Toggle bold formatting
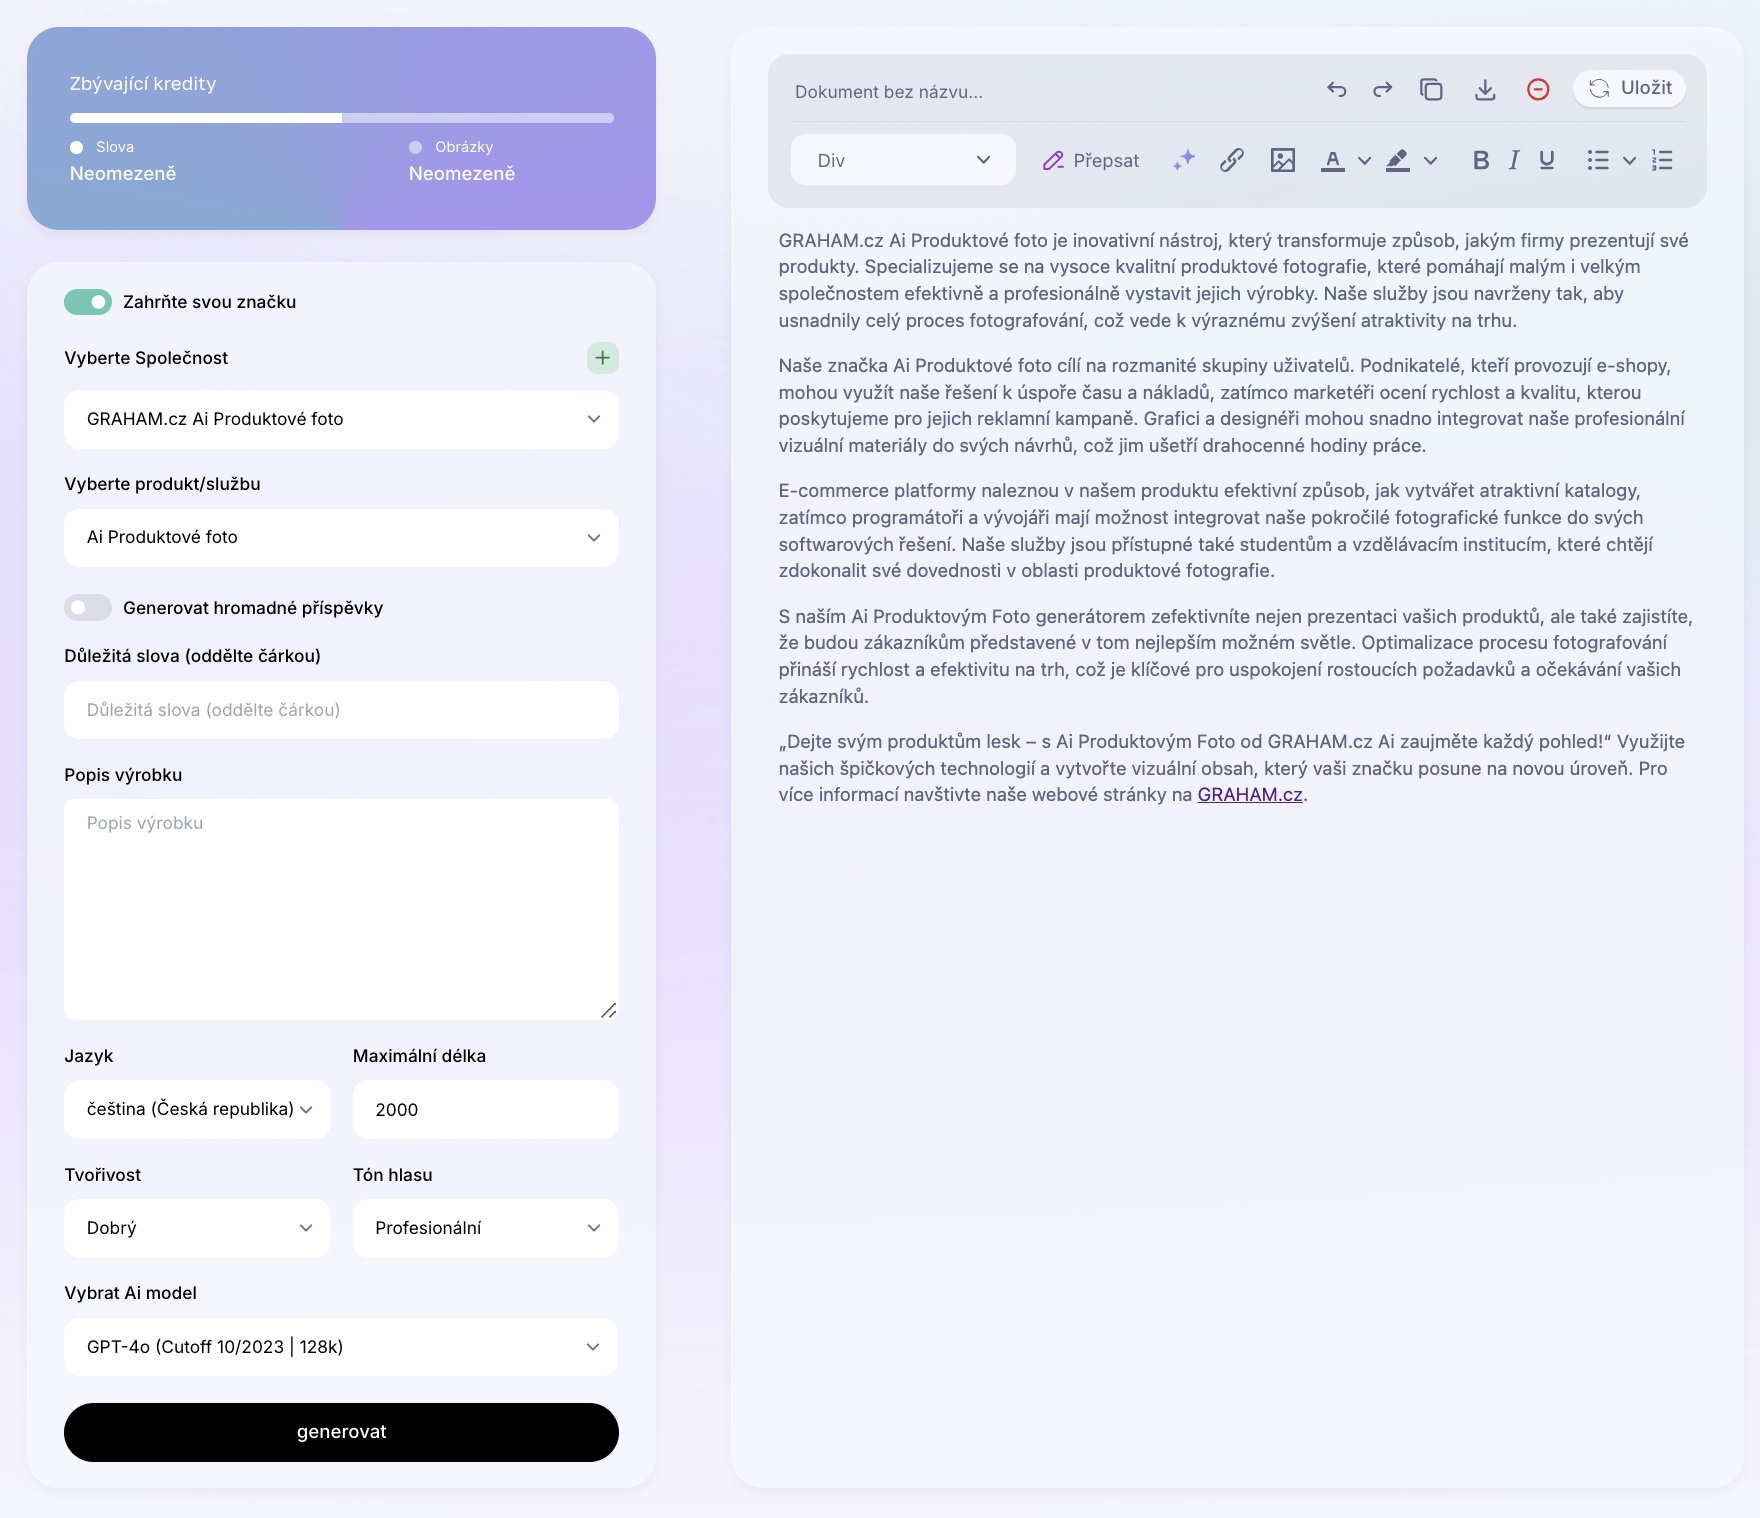 tap(1481, 160)
